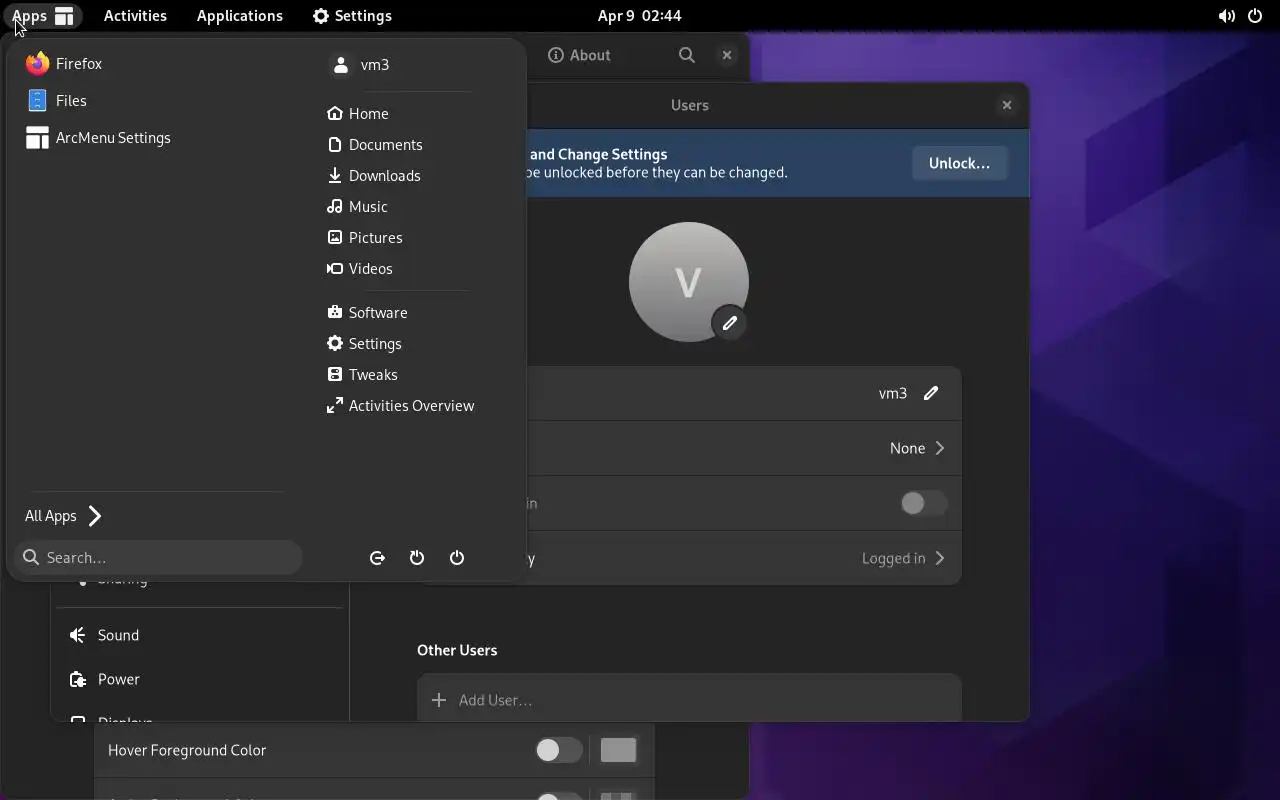
Task: Click the restart icon in ArcMenu
Action: pos(417,558)
